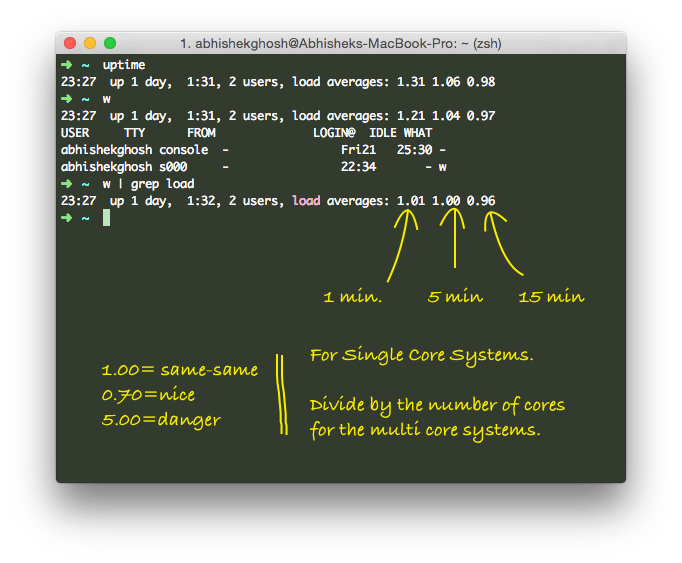Click the 'w | grep load' command

[148, 184]
